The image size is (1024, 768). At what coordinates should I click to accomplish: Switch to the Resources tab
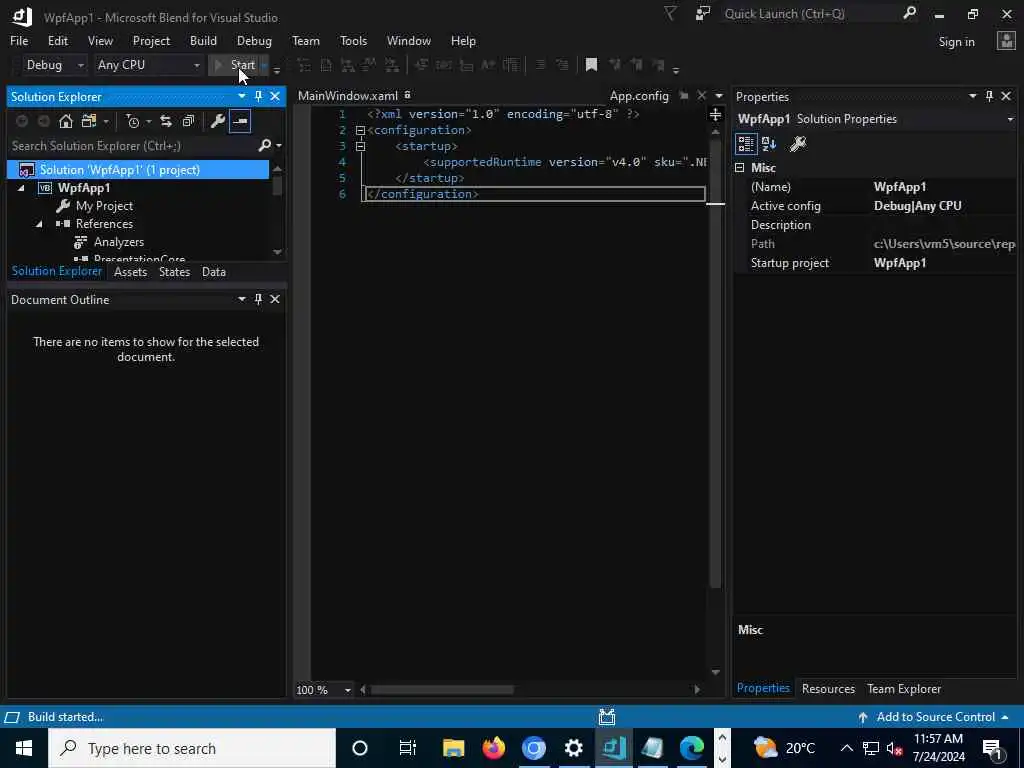coord(828,688)
